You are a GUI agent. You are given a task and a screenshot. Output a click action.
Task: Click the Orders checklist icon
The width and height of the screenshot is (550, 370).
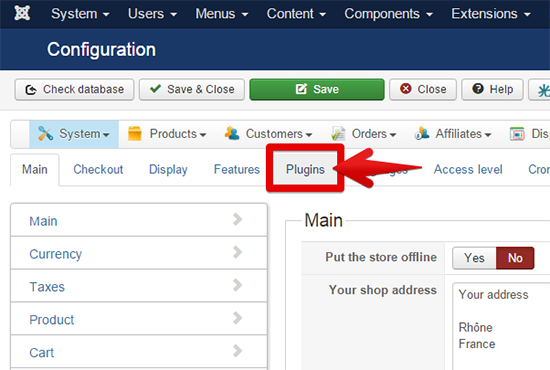[x=338, y=134]
